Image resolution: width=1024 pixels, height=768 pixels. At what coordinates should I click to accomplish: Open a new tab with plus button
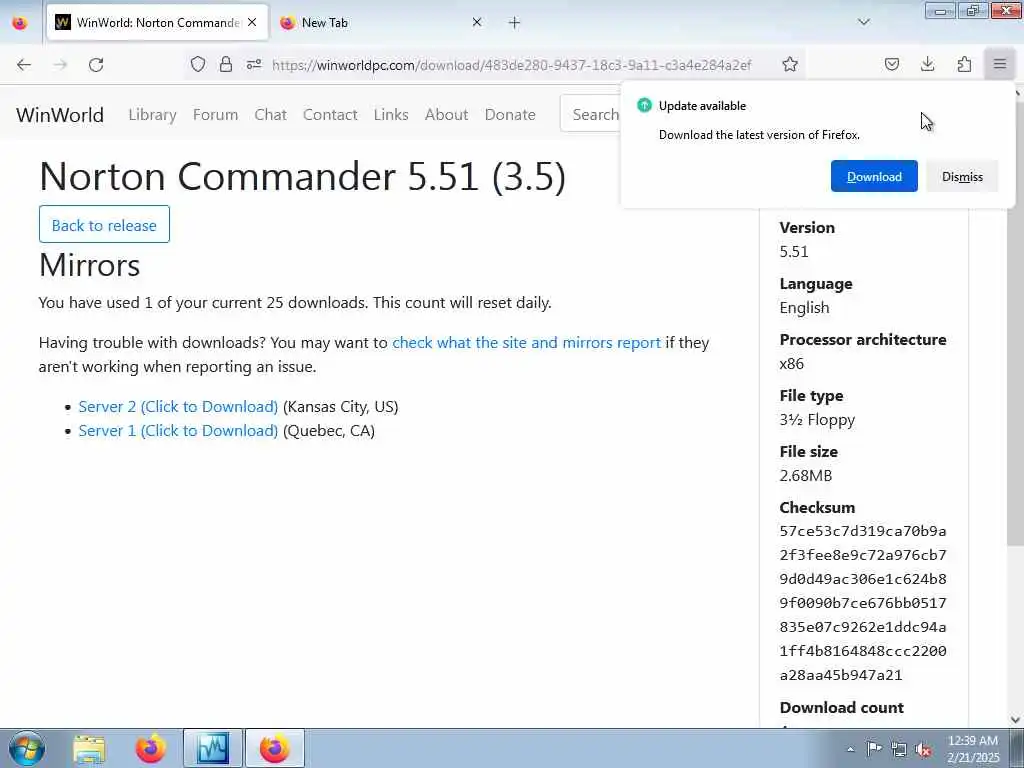click(515, 23)
